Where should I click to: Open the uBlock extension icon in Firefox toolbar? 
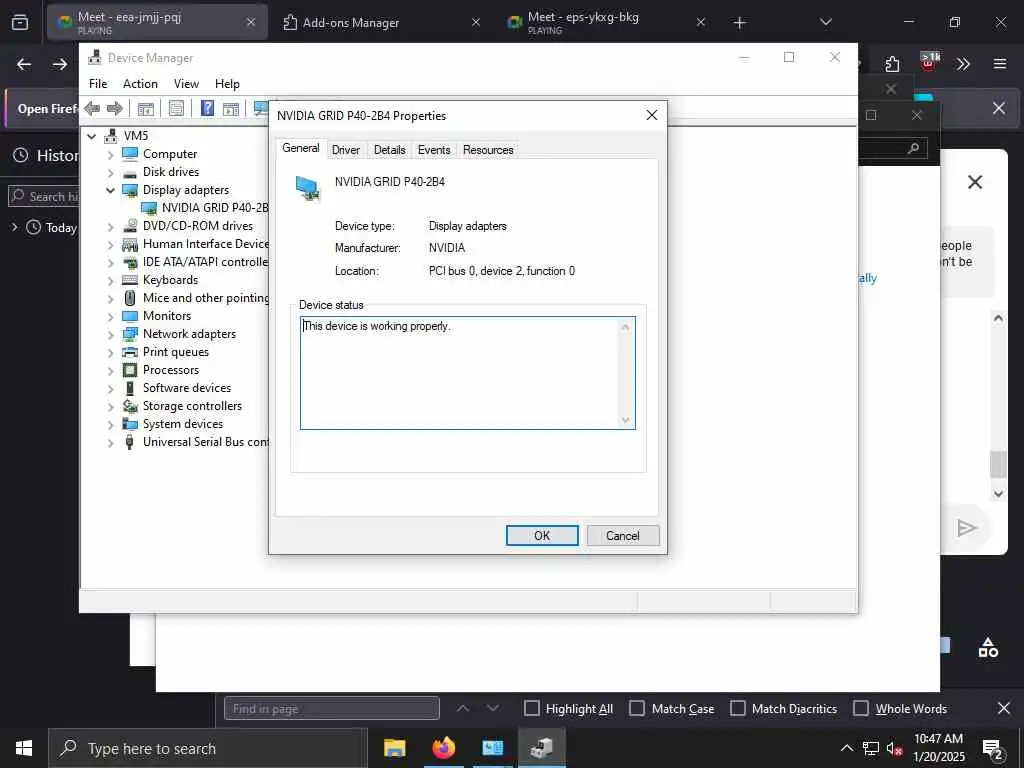(929, 61)
